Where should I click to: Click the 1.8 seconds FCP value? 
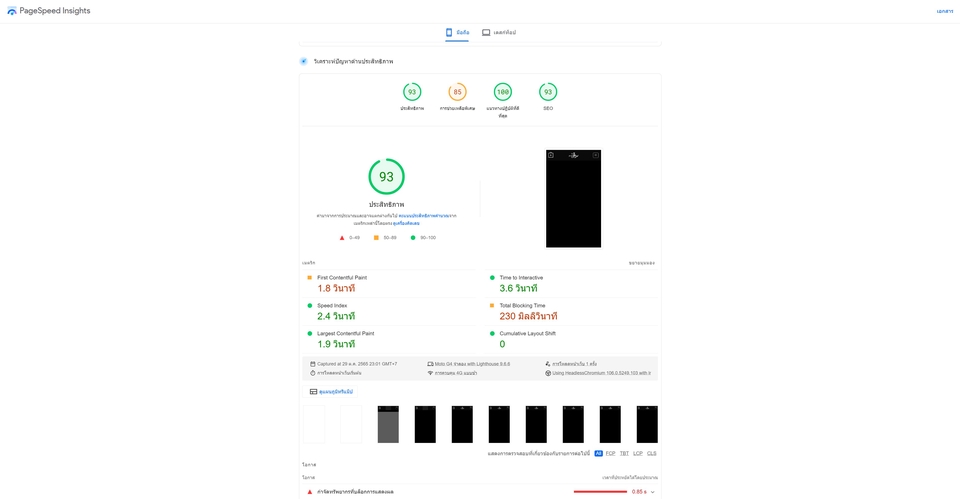click(x=336, y=288)
